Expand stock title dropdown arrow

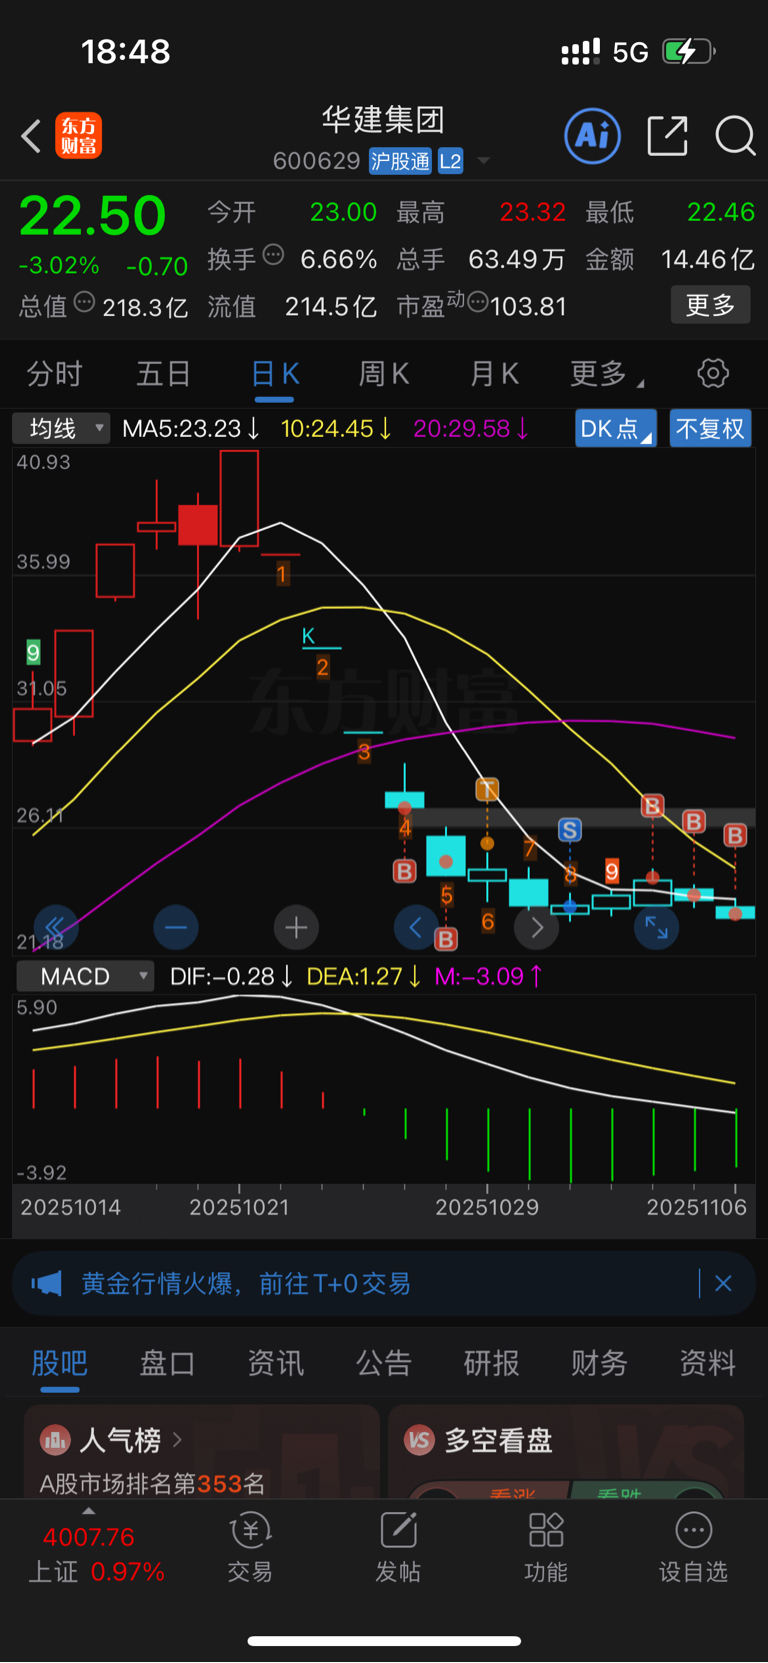pyautogui.click(x=484, y=160)
